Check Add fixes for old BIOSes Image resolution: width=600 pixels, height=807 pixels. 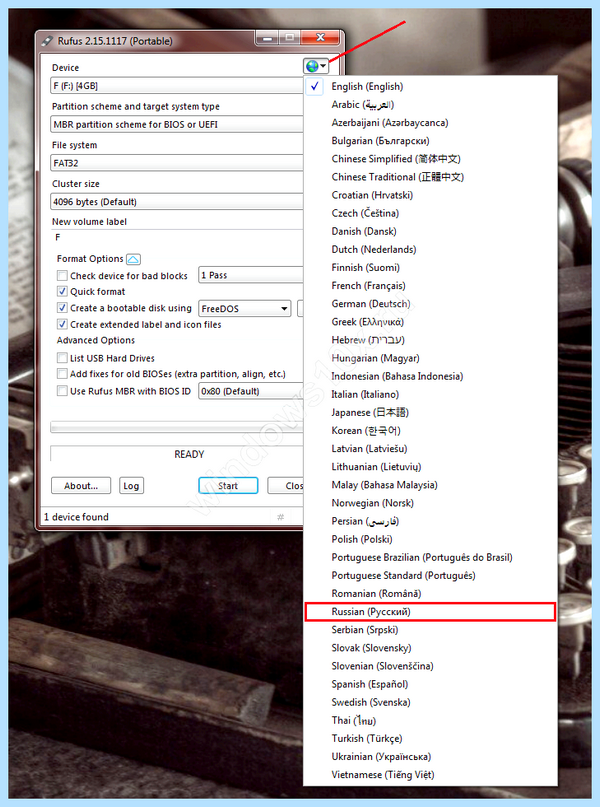coord(62,374)
